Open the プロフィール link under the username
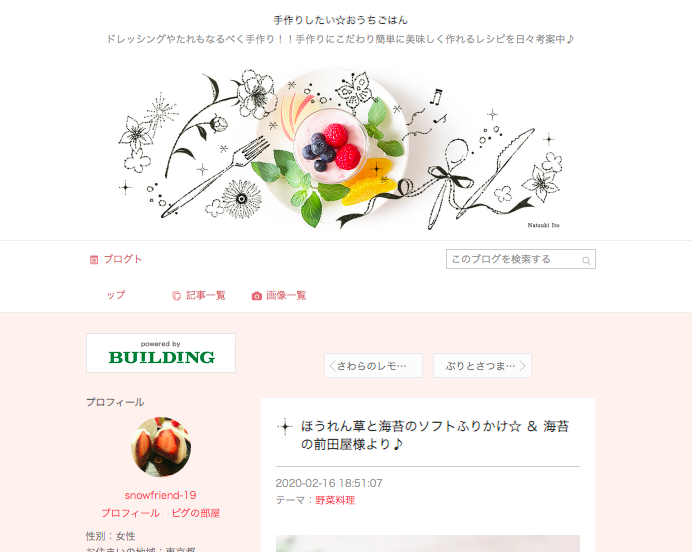Image resolution: width=692 pixels, height=552 pixels. click(x=131, y=513)
